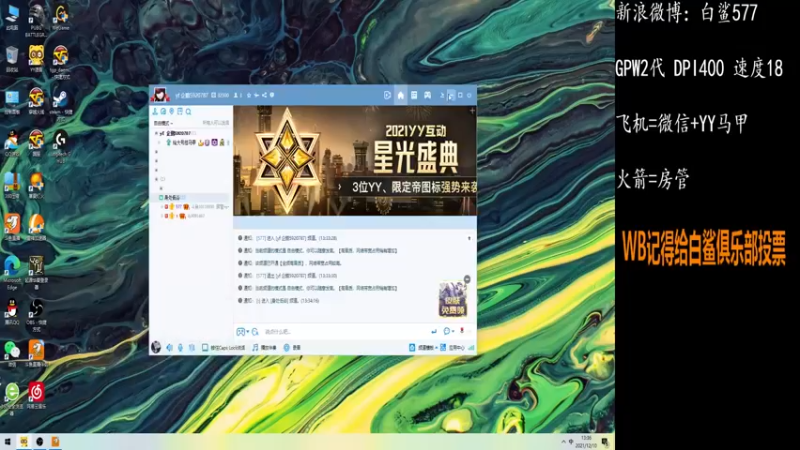Open the channel template dropdown in bottom bar
Screen dimensions: 800x450
click(x=423, y=348)
